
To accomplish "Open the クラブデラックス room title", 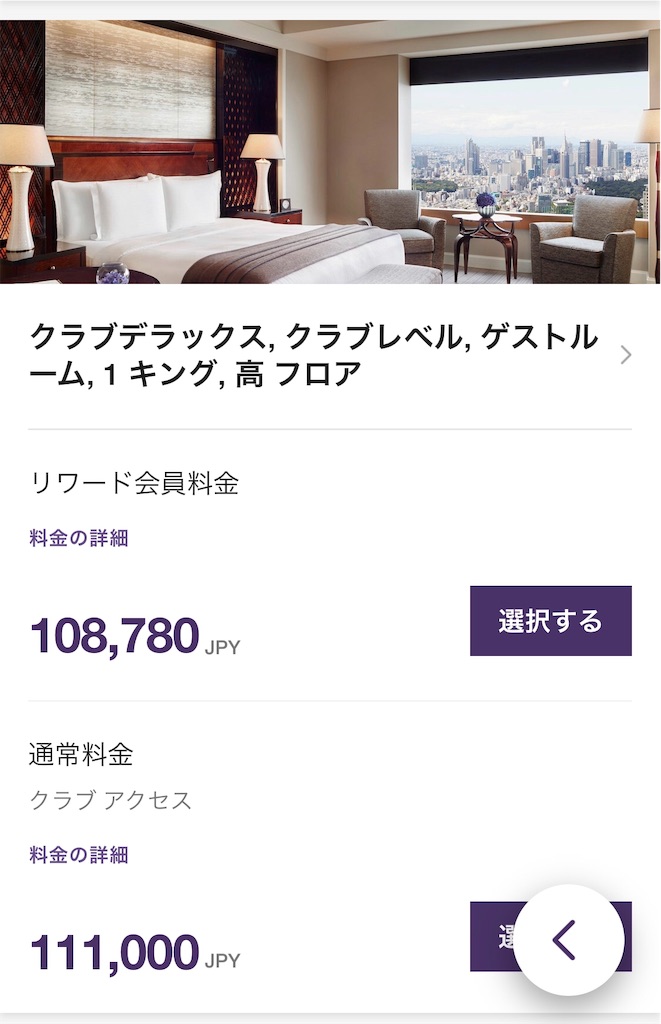I will [314, 356].
